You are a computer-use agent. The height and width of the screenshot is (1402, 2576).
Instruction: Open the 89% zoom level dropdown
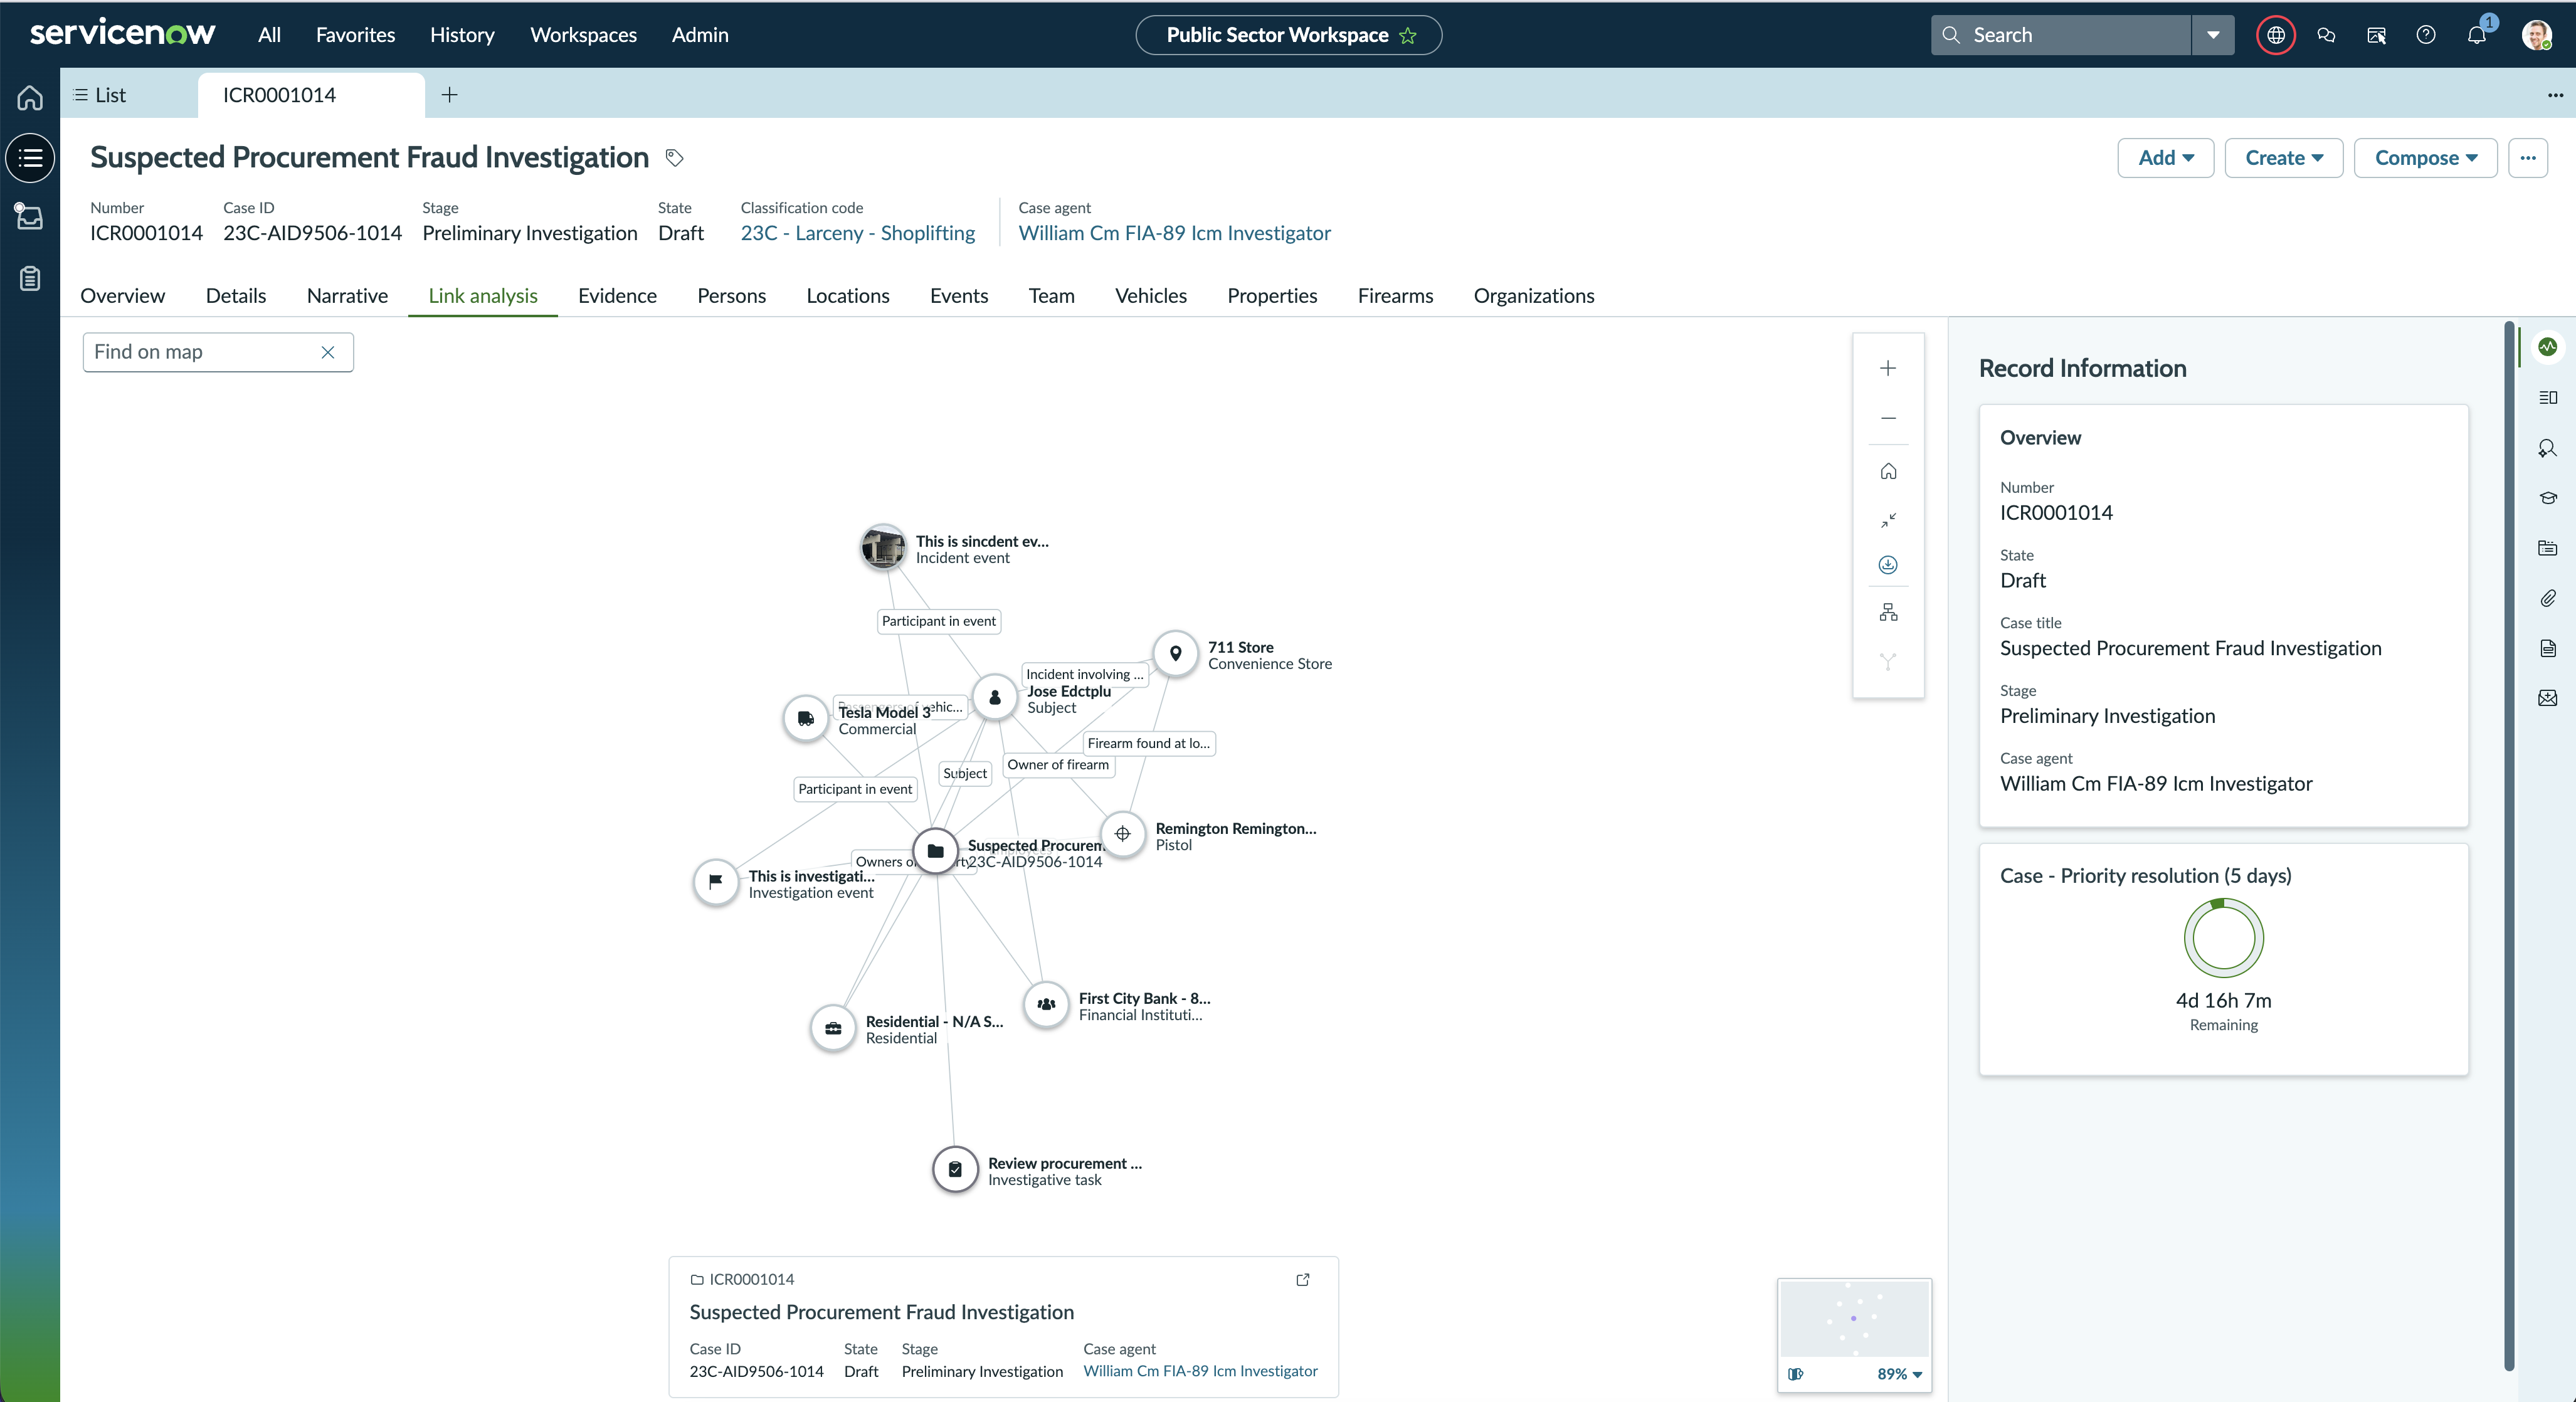[x=1899, y=1374]
